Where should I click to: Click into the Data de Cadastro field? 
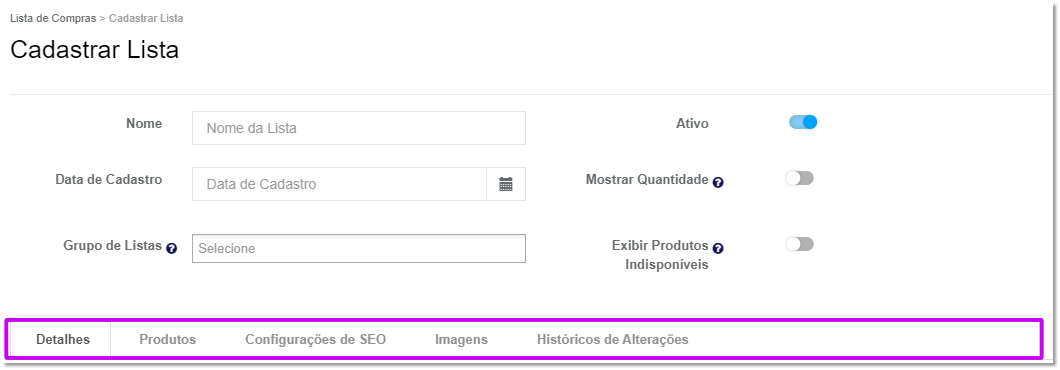coord(339,184)
